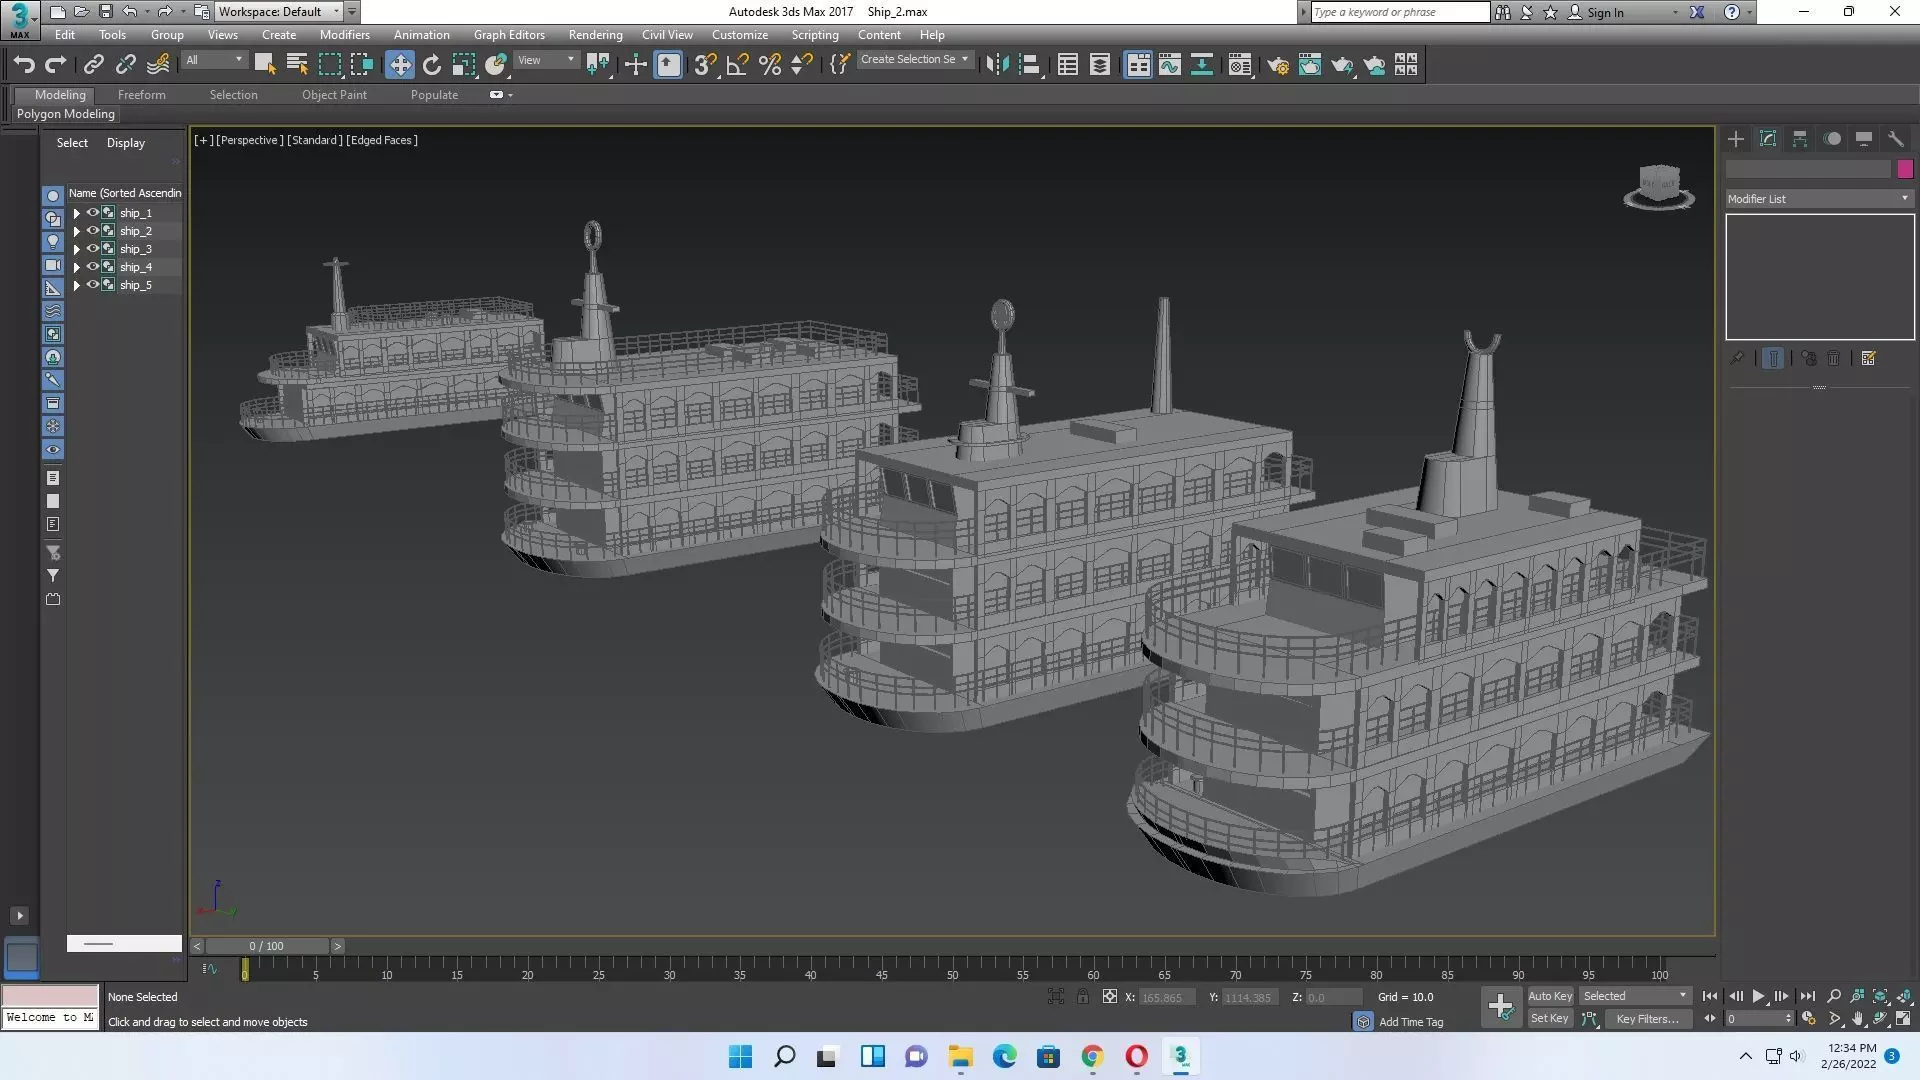Click the Play Animation button

coord(1758,996)
